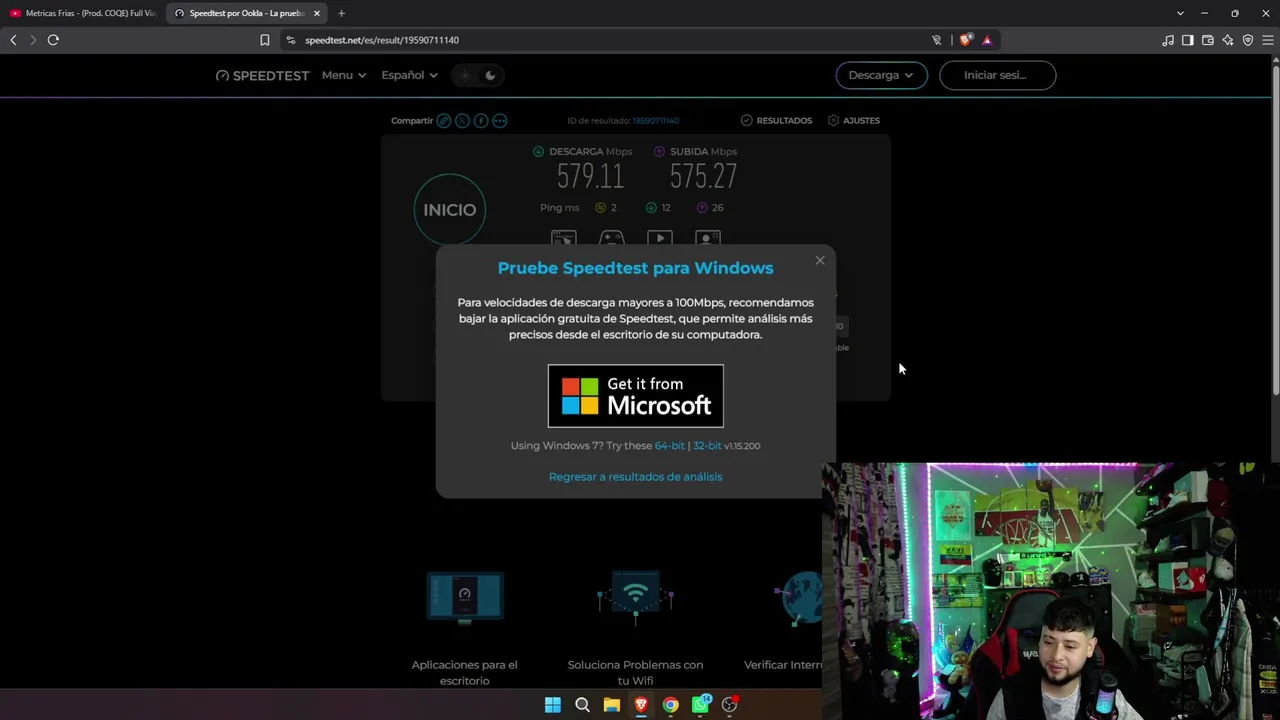Open File Explorer from taskbar
The width and height of the screenshot is (1280, 720).
click(x=612, y=705)
